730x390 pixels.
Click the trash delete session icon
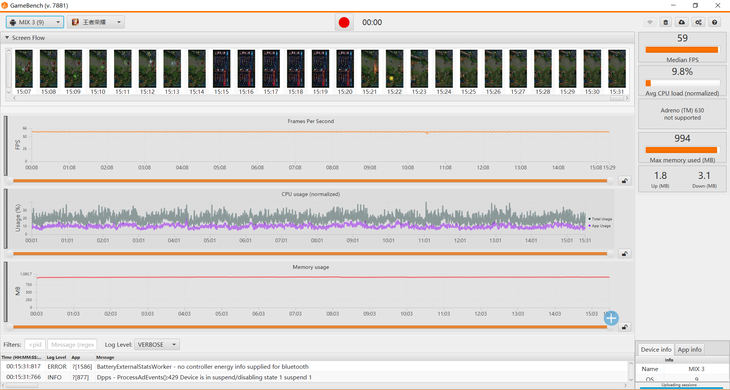pos(666,22)
